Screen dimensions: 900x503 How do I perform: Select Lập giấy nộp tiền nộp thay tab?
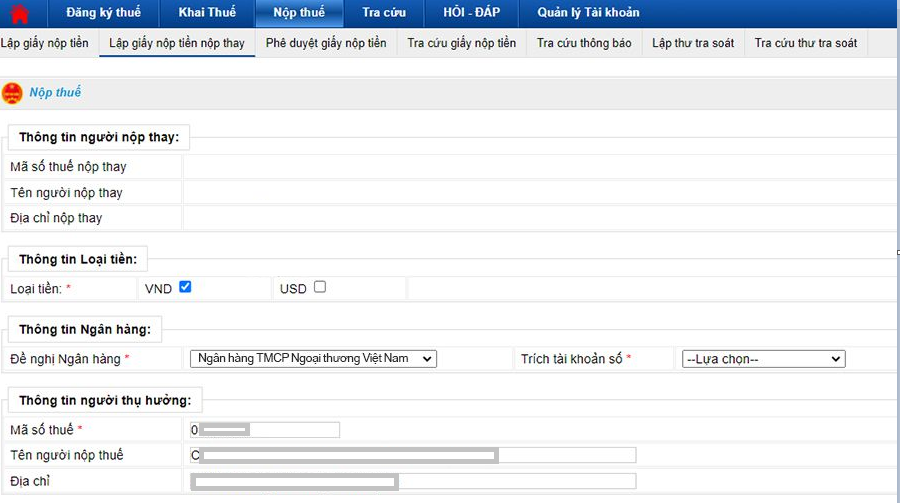click(176, 44)
